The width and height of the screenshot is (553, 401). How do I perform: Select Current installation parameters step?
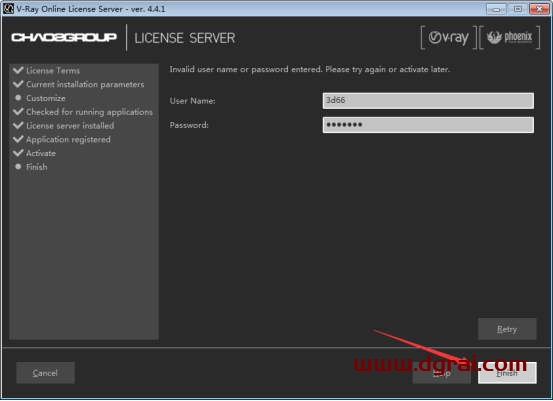click(x=85, y=84)
